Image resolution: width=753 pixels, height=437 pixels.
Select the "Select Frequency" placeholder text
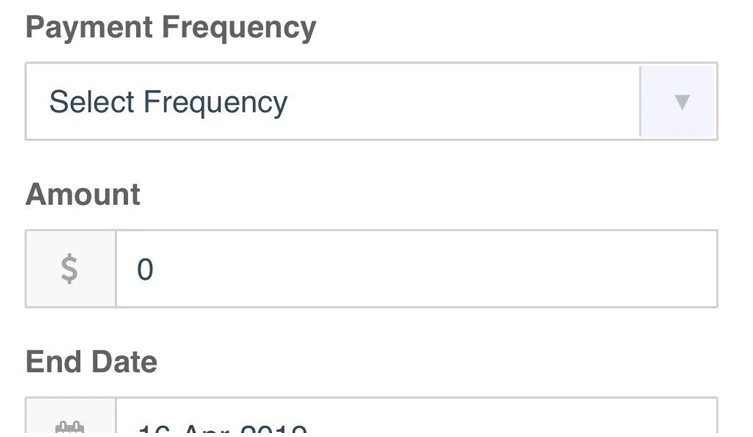(168, 102)
